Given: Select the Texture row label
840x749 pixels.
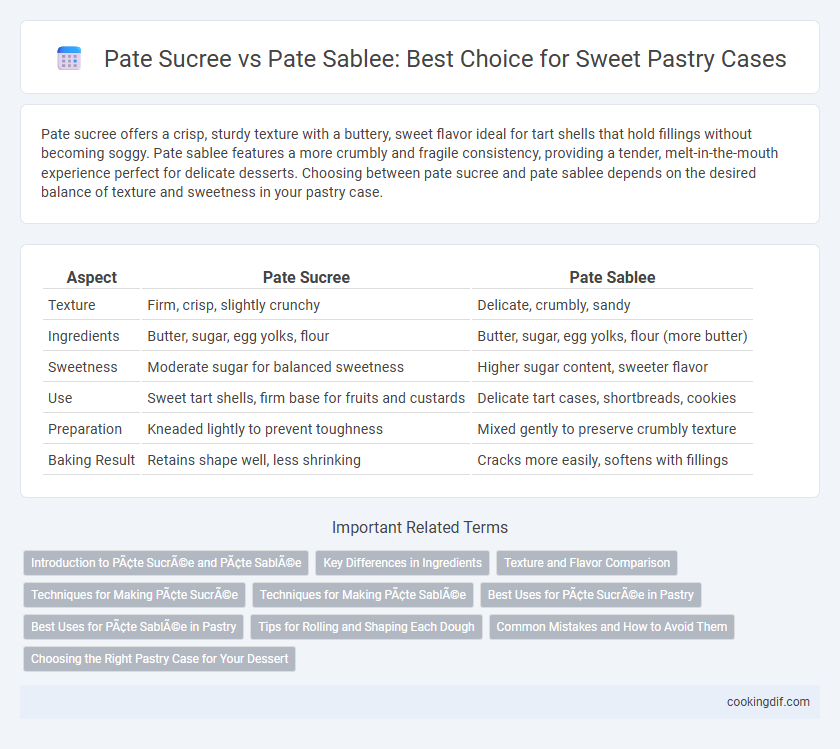Looking at the screenshot, I should [x=72, y=305].
